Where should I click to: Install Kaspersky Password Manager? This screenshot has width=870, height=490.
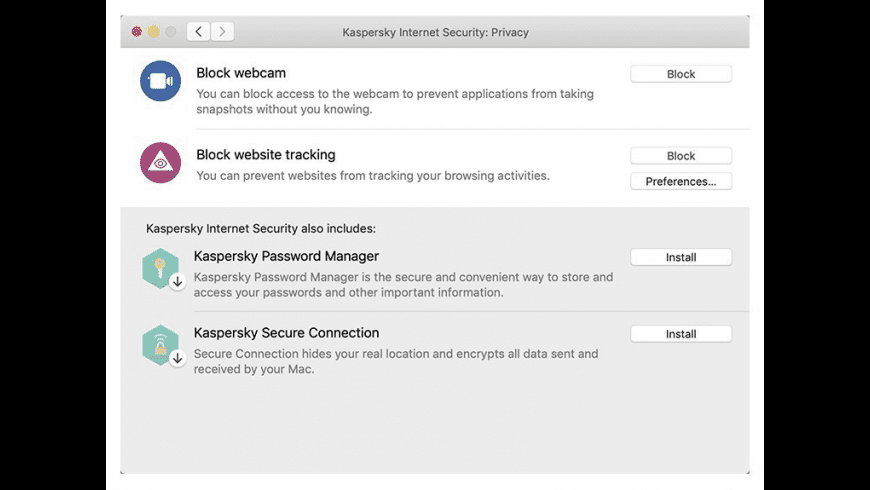(680, 258)
